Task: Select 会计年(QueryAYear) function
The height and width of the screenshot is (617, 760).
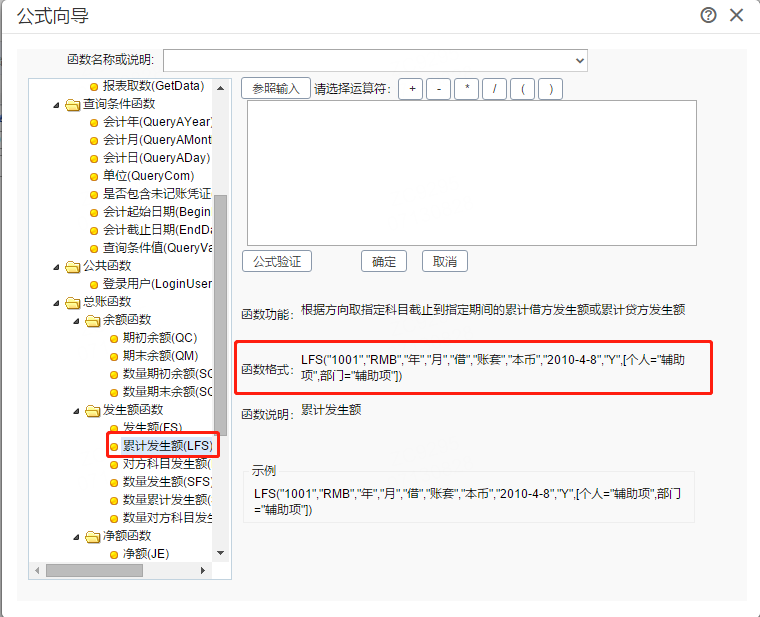Action: (x=157, y=122)
